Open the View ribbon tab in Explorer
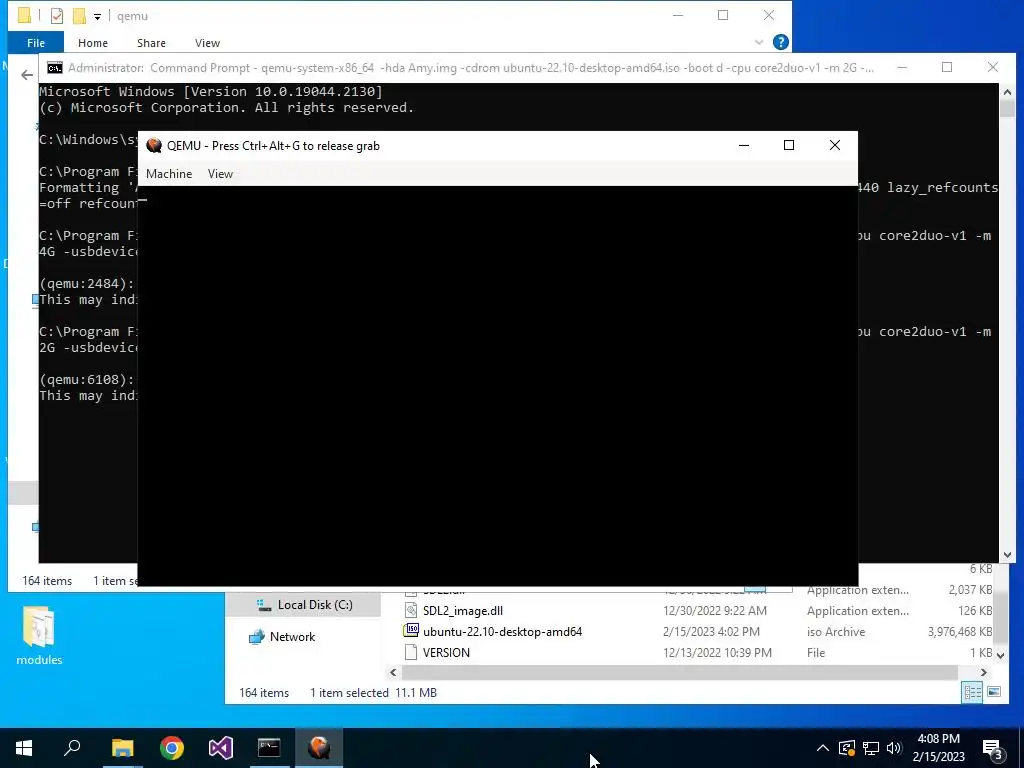 (207, 42)
